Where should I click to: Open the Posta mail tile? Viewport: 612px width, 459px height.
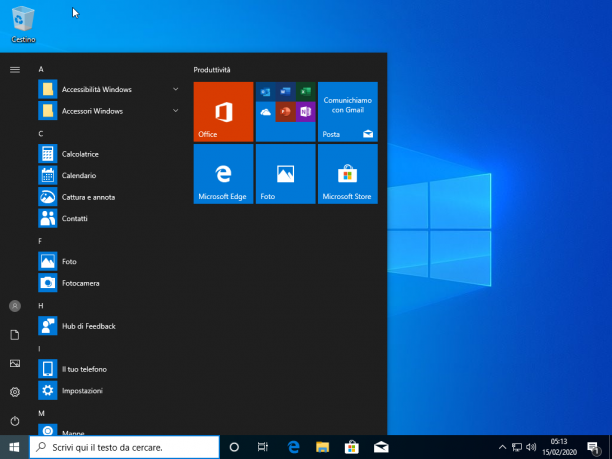[348, 112]
